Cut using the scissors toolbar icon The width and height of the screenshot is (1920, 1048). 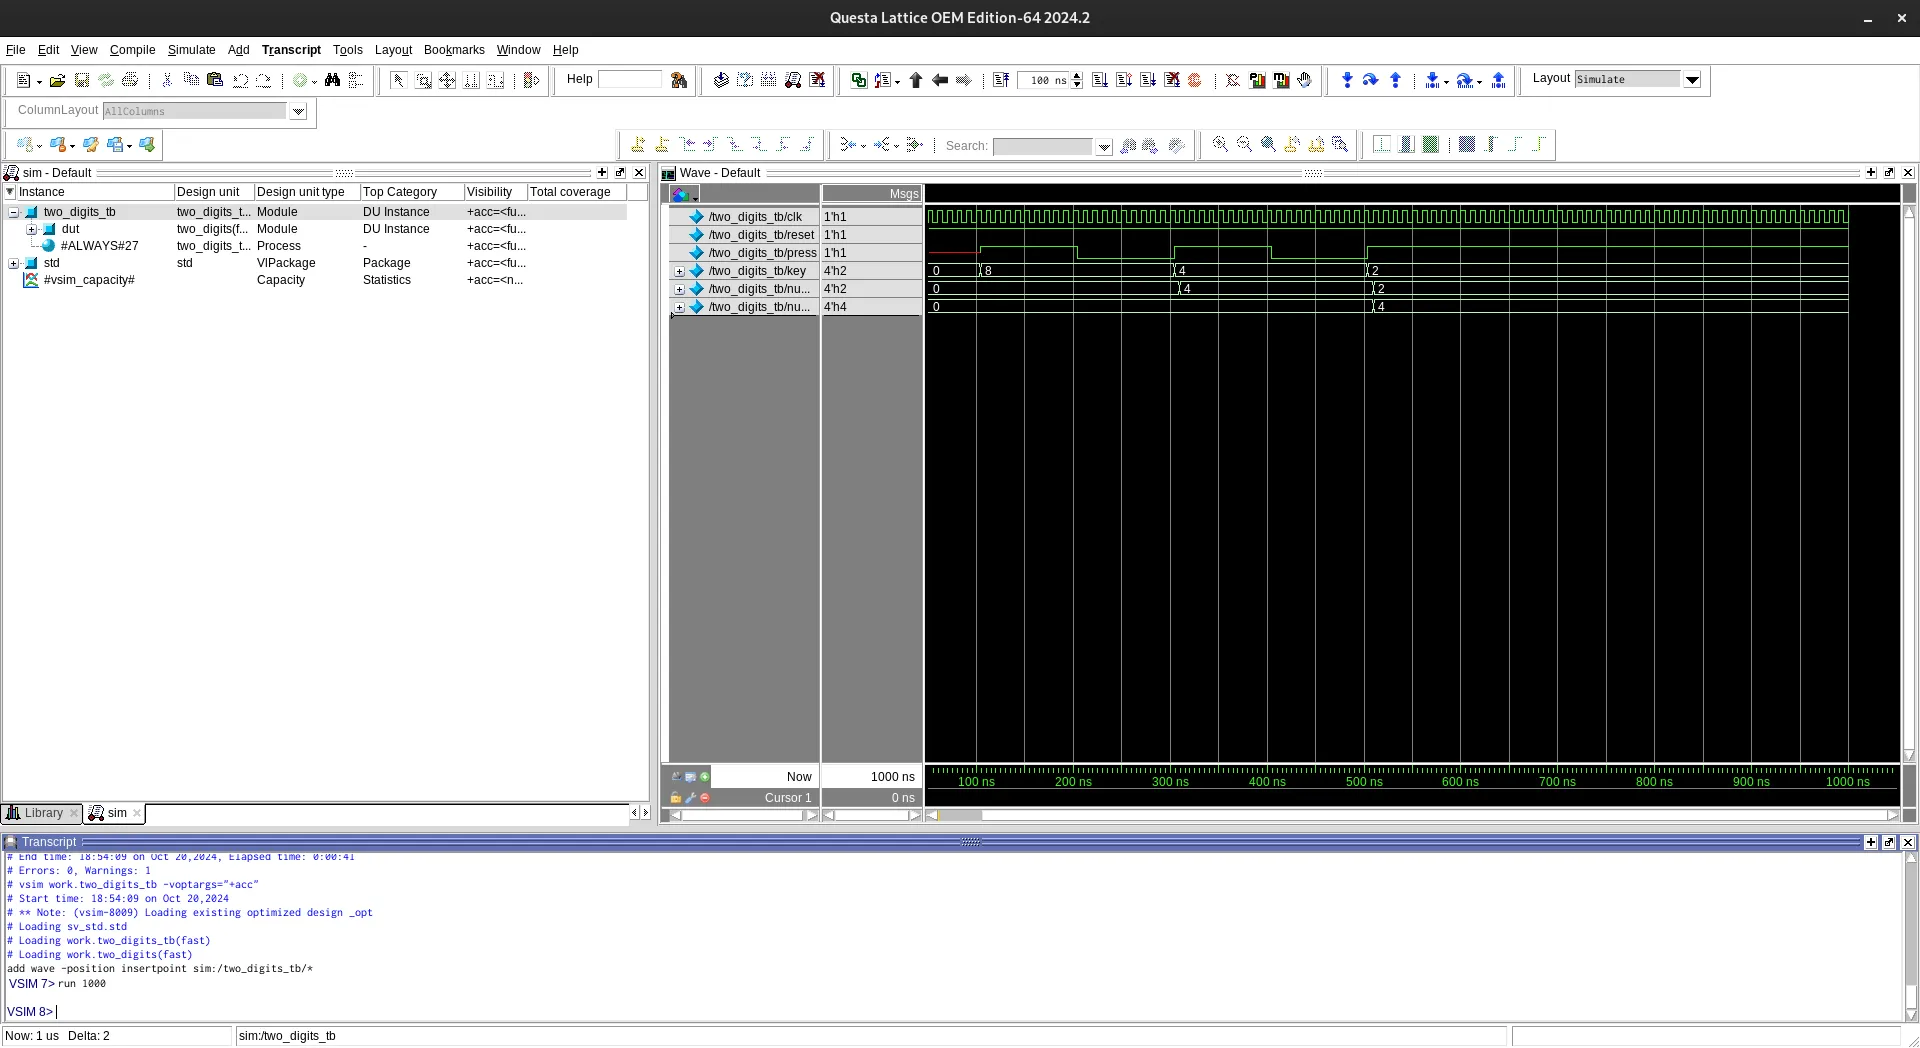click(166, 80)
